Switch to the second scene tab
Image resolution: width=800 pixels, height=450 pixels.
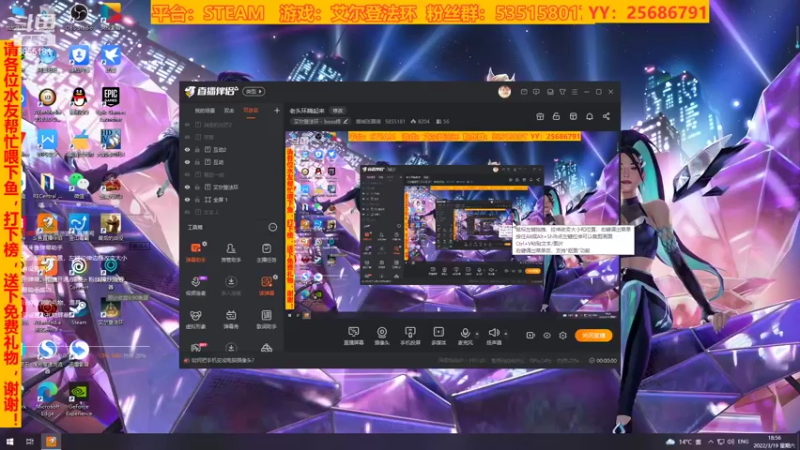(229, 111)
